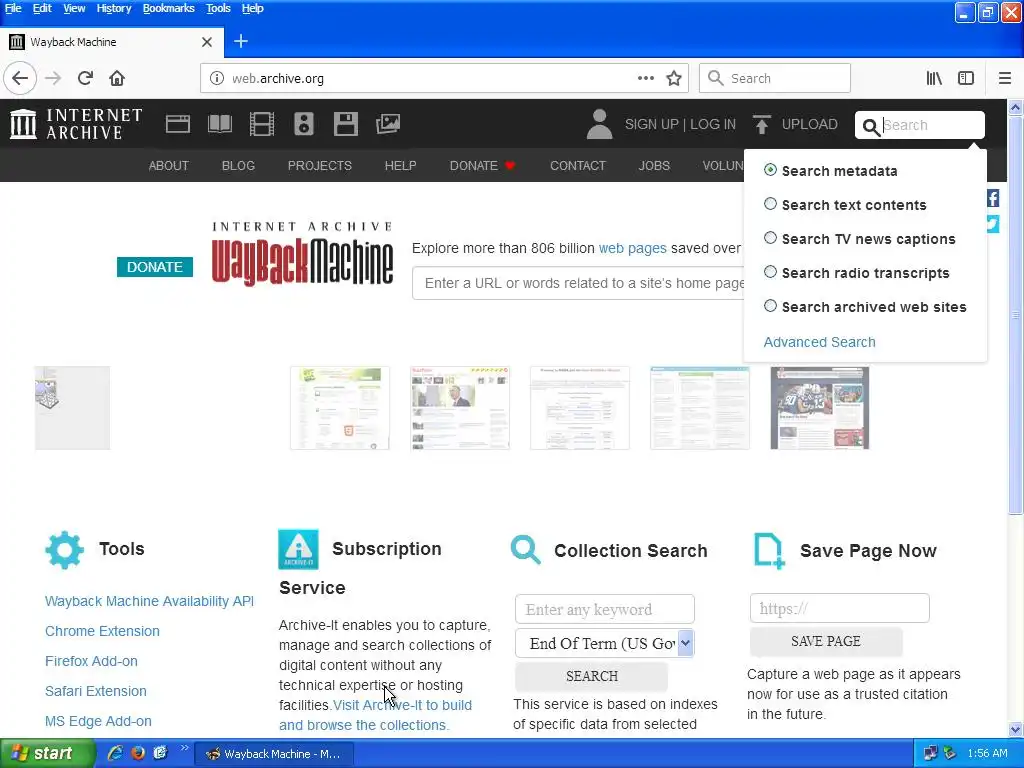Share on Facebook icon

pos(993,198)
